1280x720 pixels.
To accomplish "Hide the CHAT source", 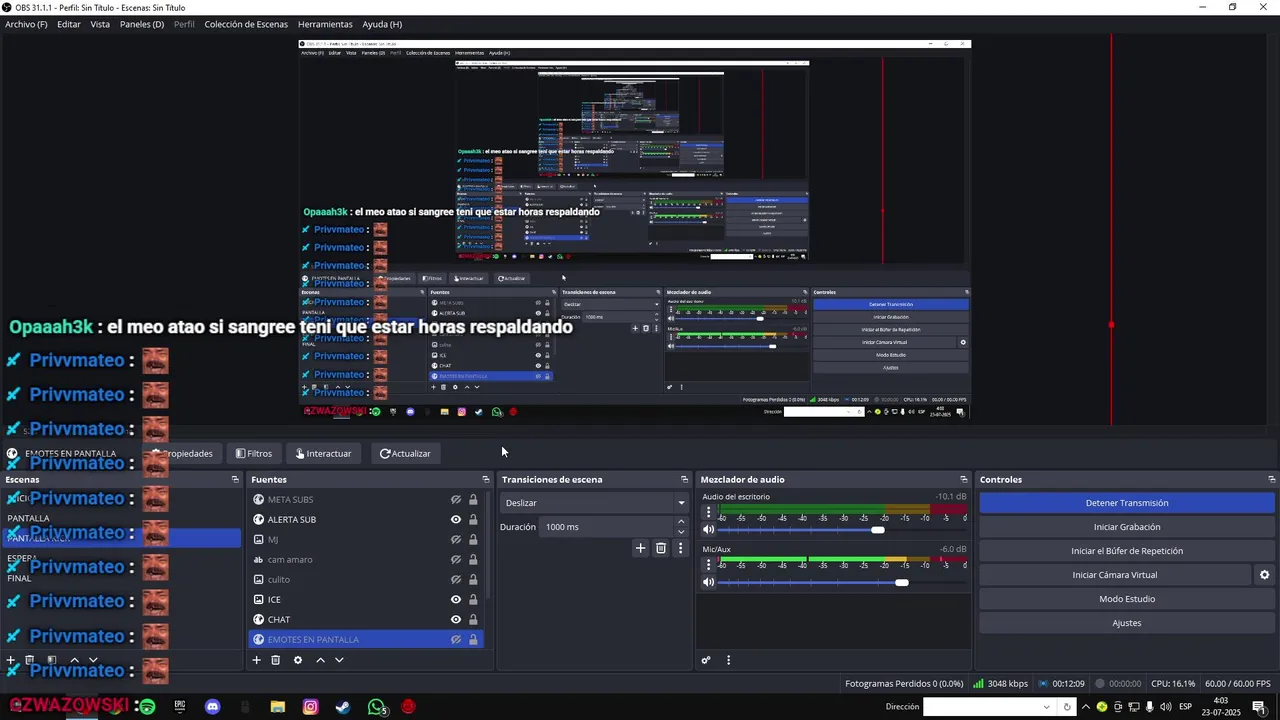I will (456, 620).
